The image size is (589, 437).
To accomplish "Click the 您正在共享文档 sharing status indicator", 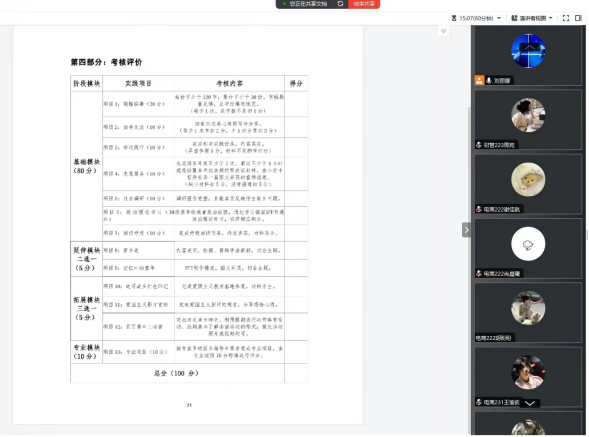I will click(305, 4).
